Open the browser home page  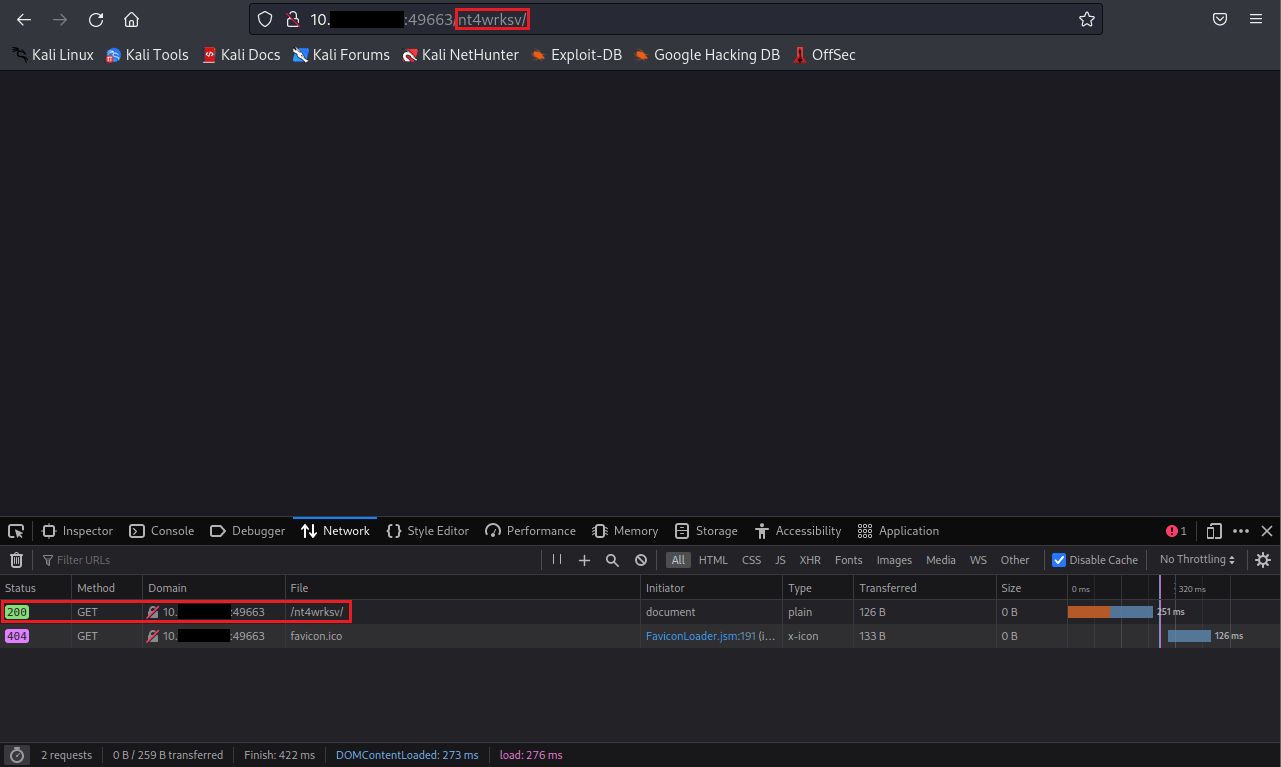[x=131, y=19]
